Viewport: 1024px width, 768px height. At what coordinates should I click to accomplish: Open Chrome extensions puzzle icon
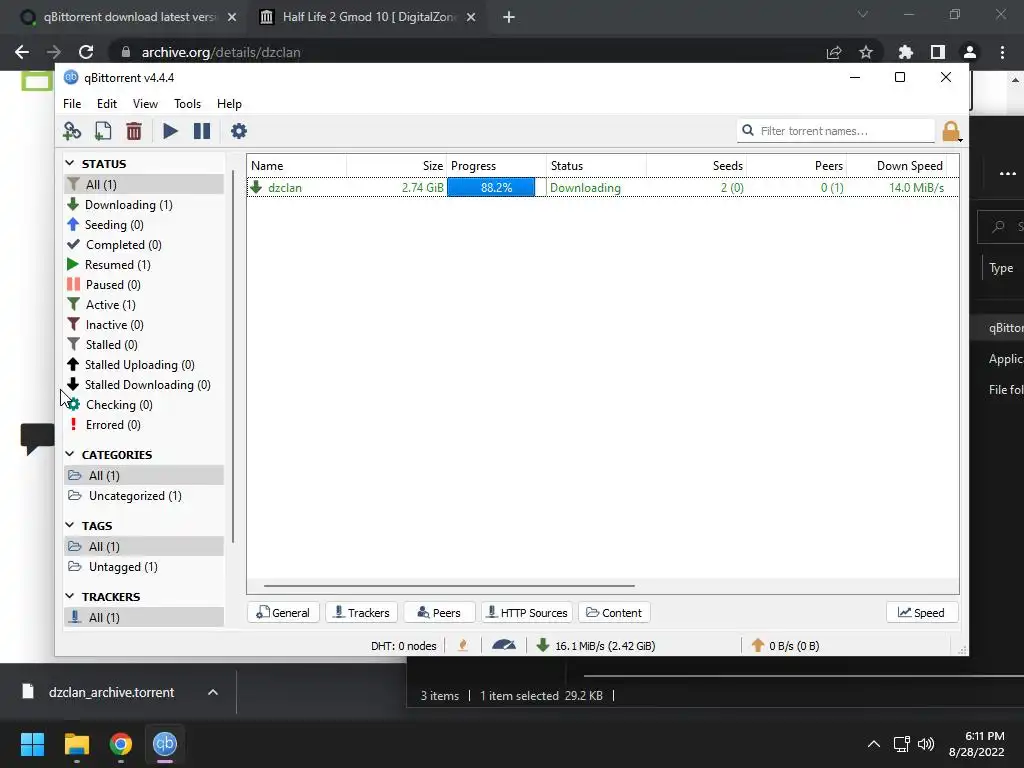pyautogui.click(x=906, y=52)
